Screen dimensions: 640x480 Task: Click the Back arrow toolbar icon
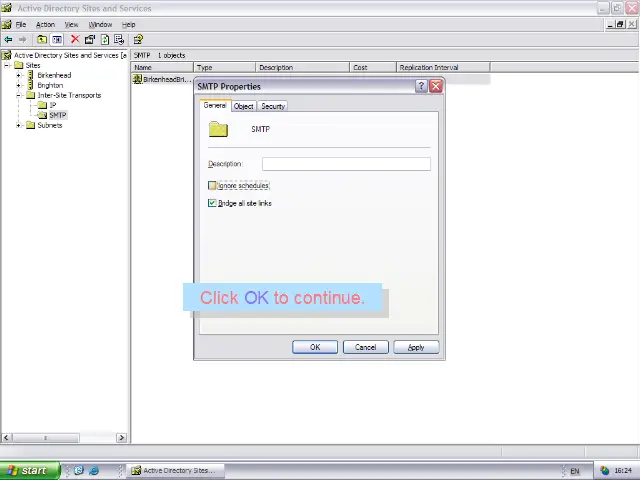(8, 40)
